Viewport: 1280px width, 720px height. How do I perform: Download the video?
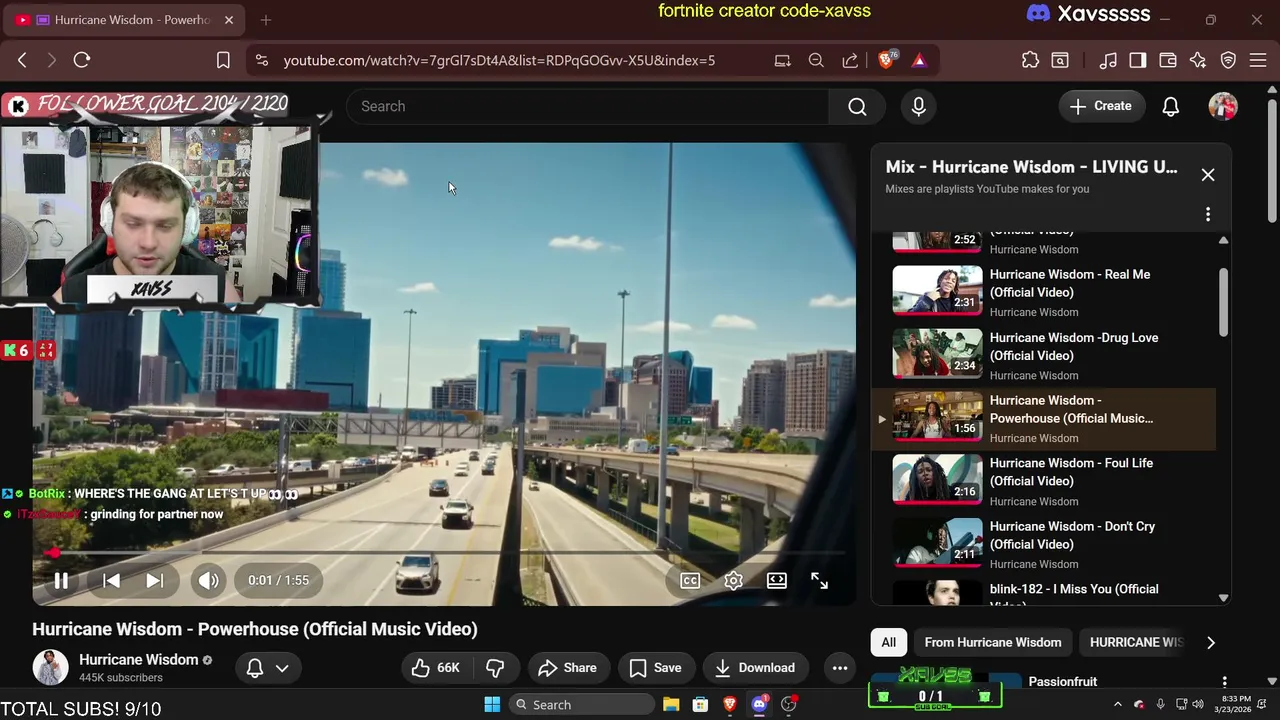[755, 668]
